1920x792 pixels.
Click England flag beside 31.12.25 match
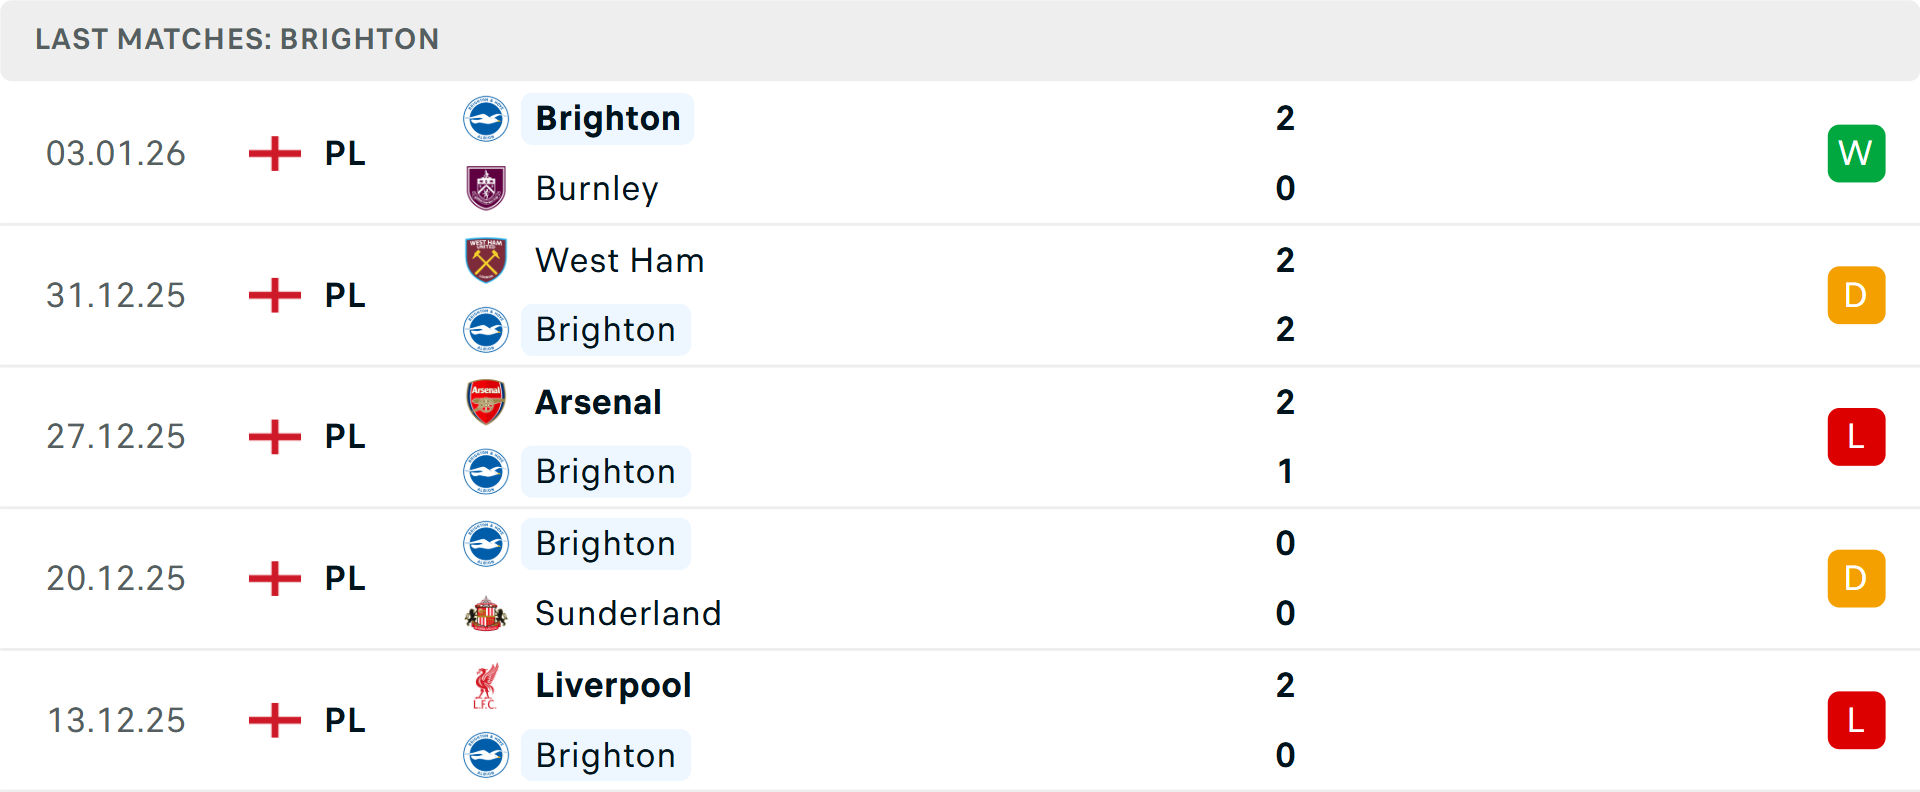tap(275, 295)
